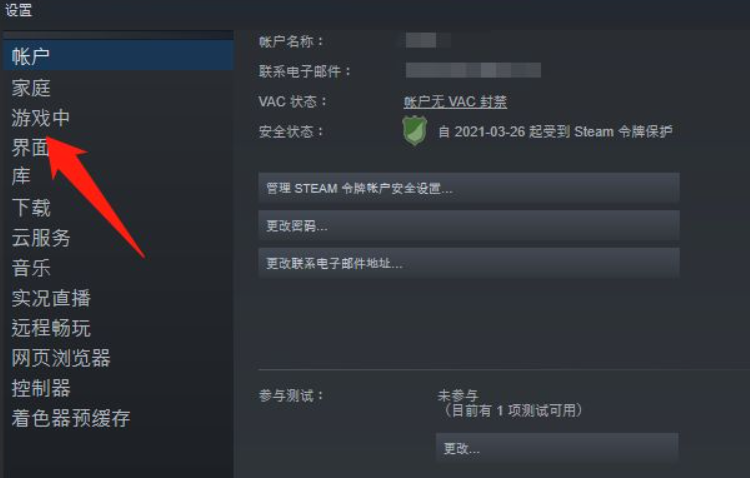The height and width of the screenshot is (478, 750).
Task: Click the 帐户无 VAC 封禁 link
Action: pos(455,101)
